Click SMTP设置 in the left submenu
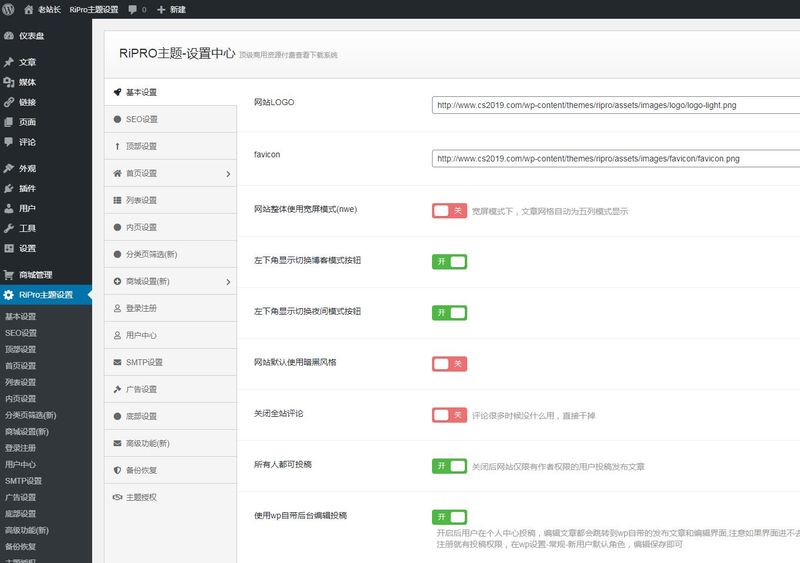Screen dimensions: 800x563 (x=23, y=480)
